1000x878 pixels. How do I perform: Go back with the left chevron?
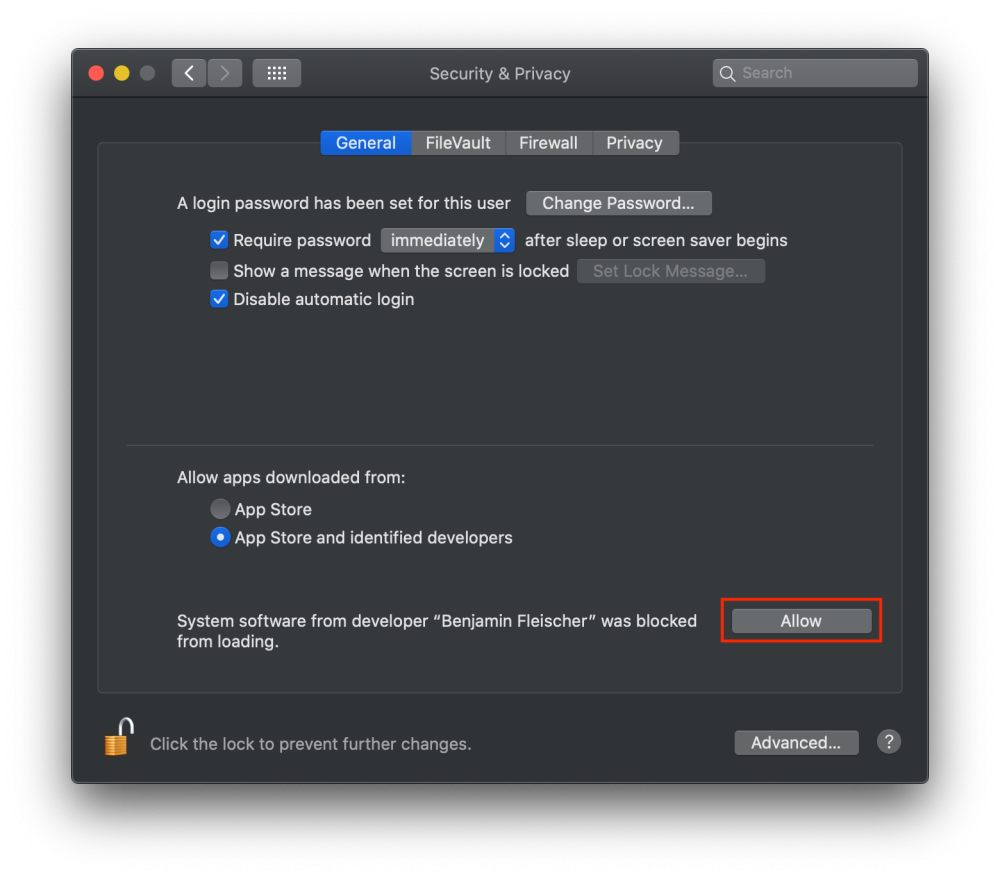(189, 73)
